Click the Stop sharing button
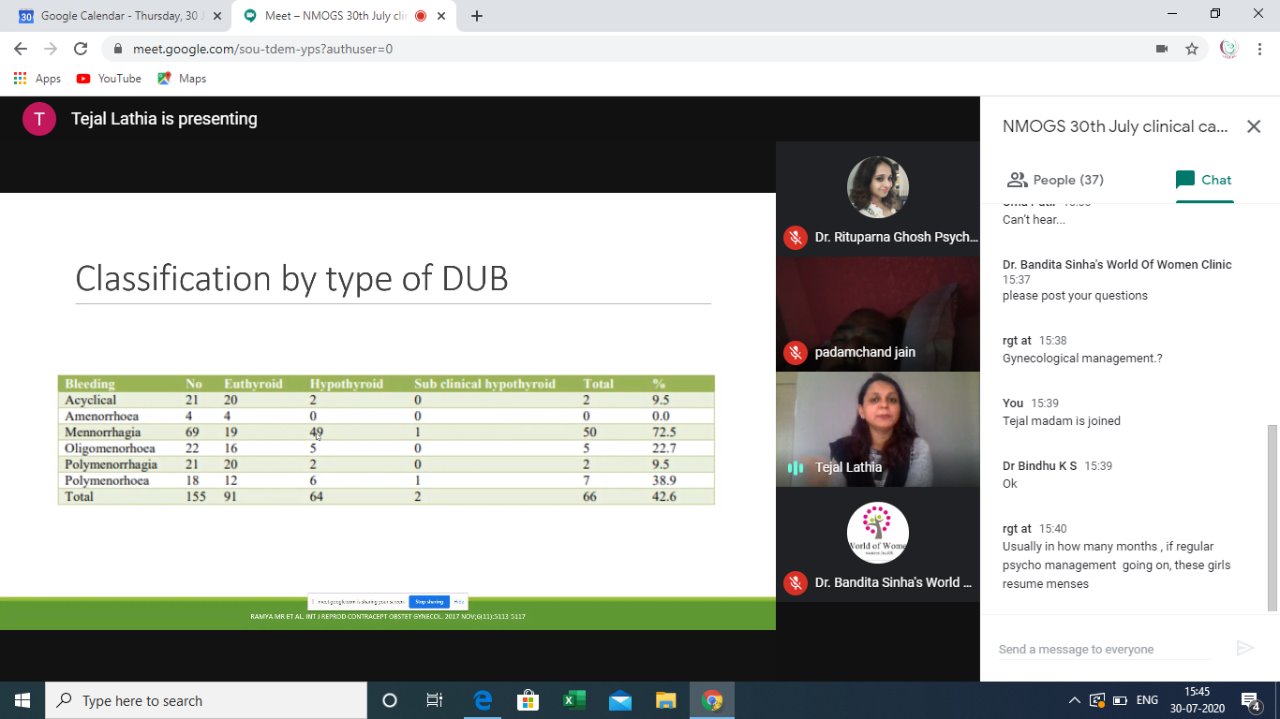1280x719 pixels. coord(429,602)
